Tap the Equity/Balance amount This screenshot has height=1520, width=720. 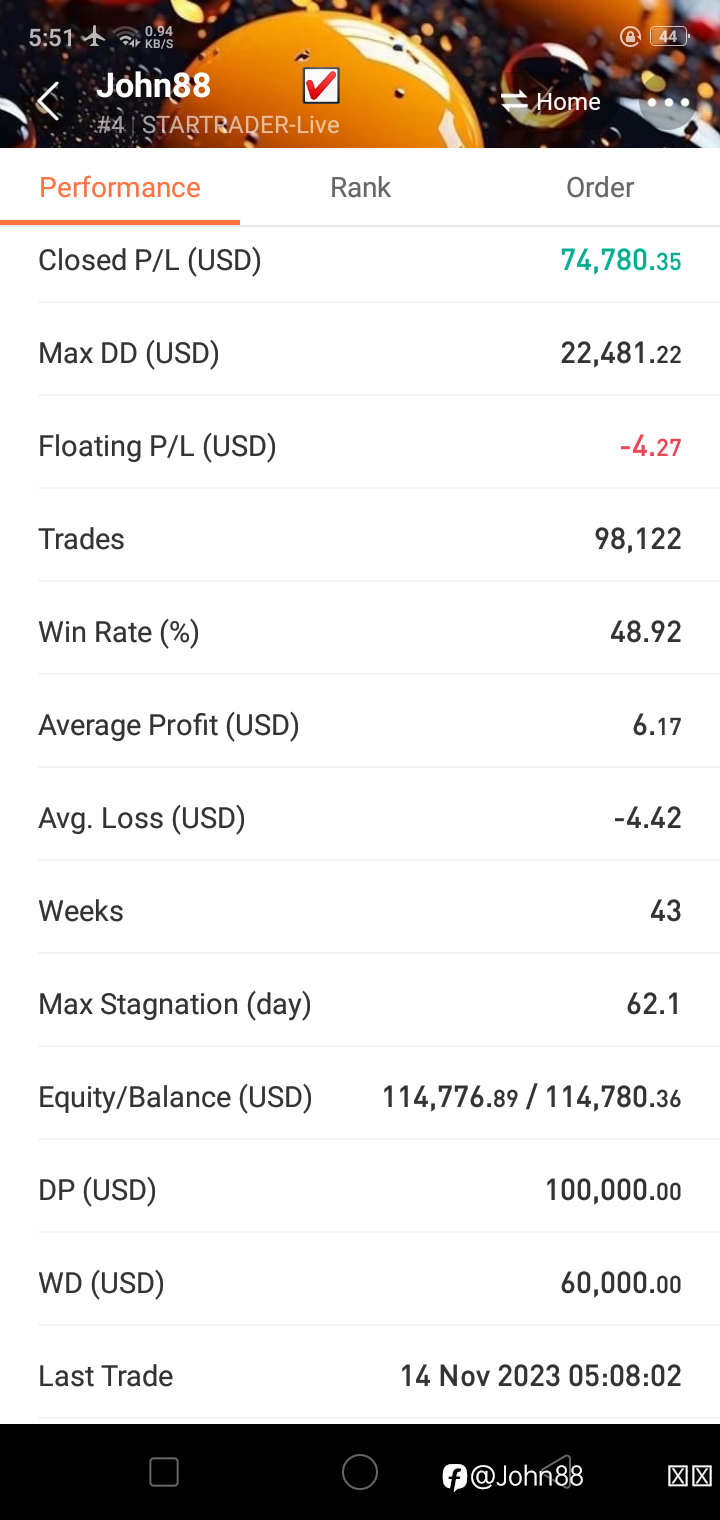pyautogui.click(x=531, y=1098)
